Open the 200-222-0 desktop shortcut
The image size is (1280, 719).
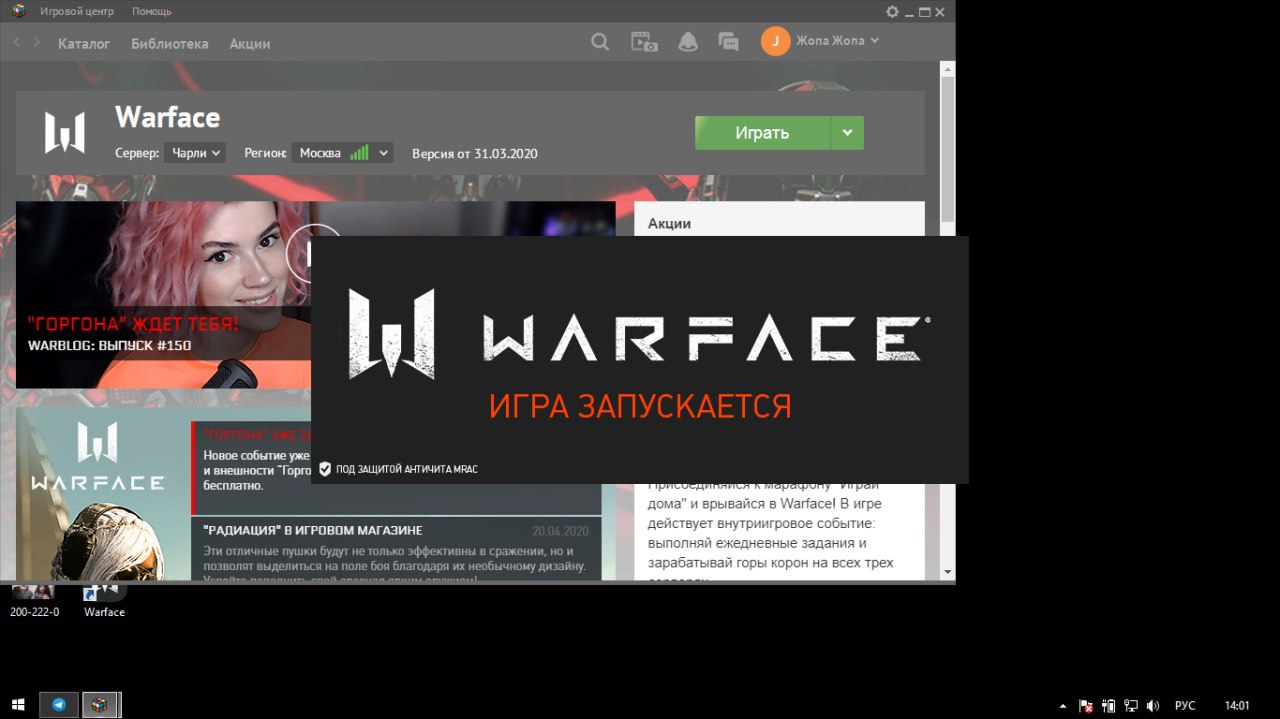(34, 600)
